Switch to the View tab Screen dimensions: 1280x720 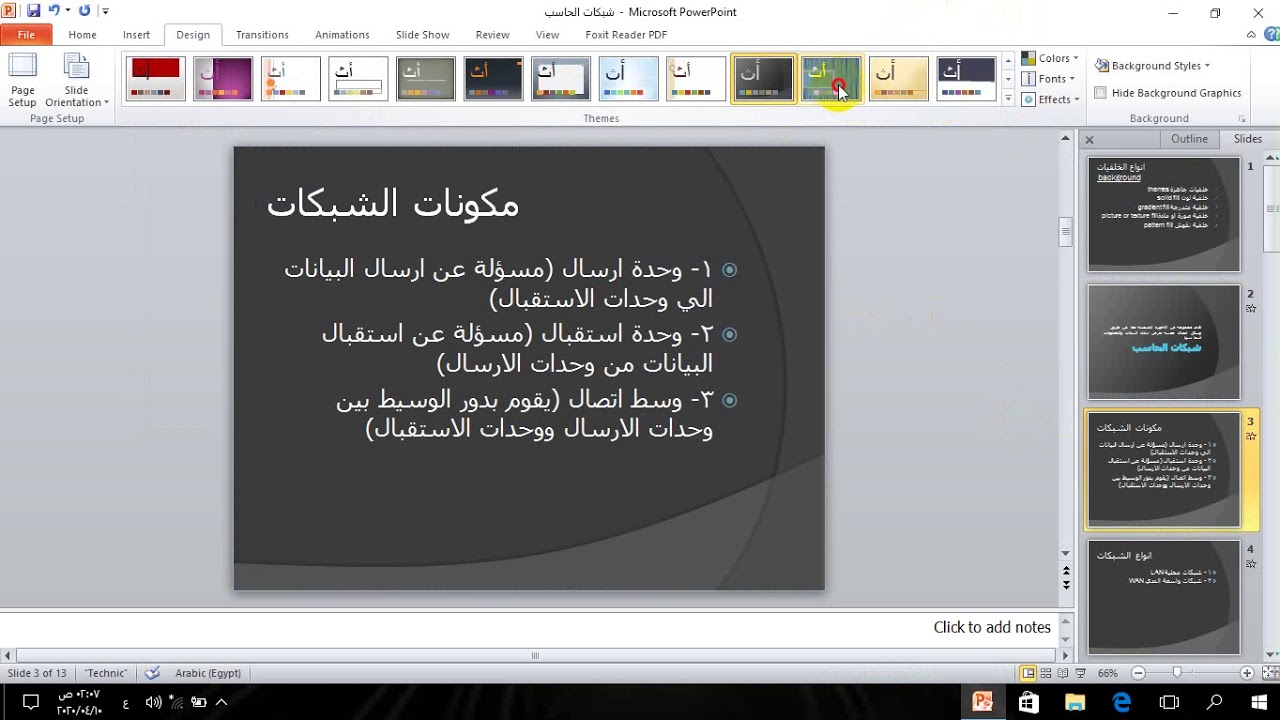pos(547,34)
